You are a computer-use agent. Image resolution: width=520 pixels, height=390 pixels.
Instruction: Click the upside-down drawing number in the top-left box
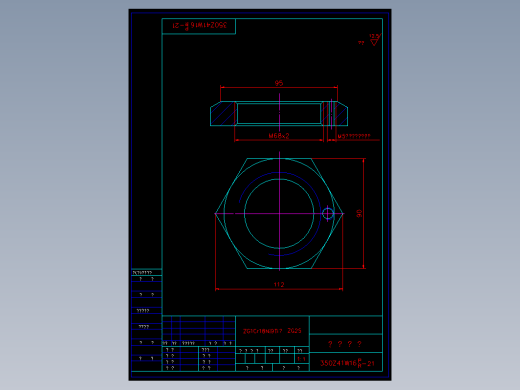199,26
